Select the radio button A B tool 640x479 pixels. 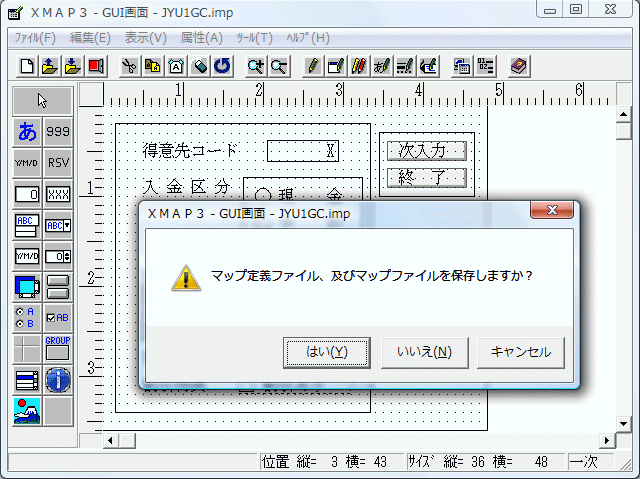[x=27, y=318]
